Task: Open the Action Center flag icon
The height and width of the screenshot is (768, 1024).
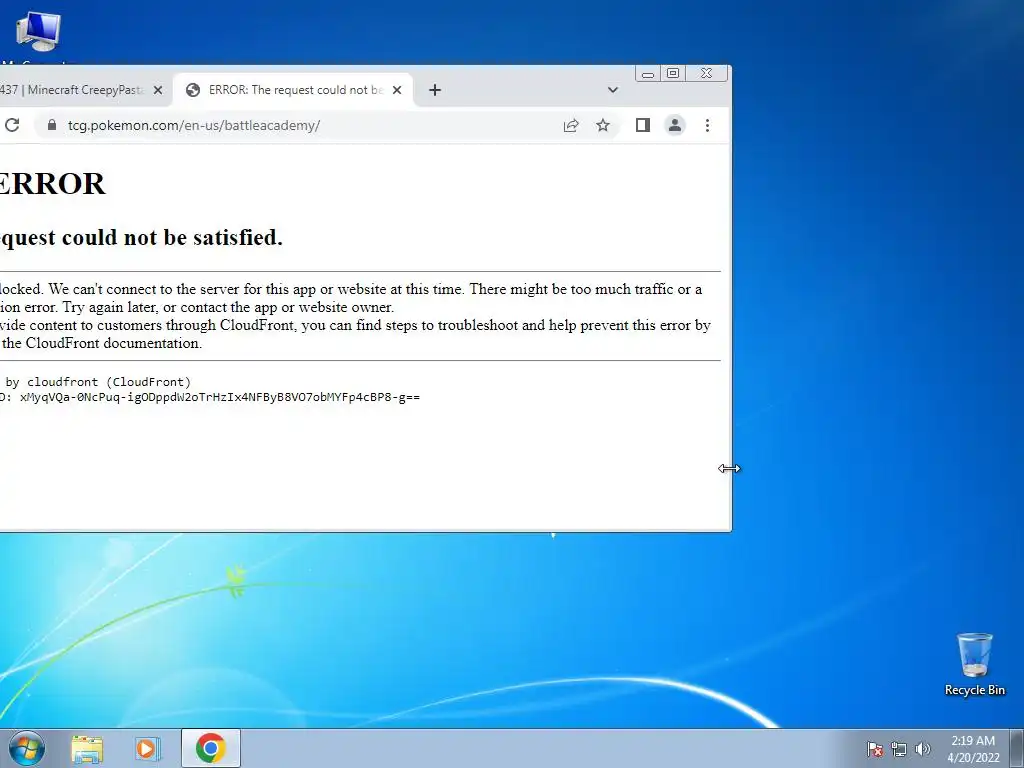Action: pos(874,748)
